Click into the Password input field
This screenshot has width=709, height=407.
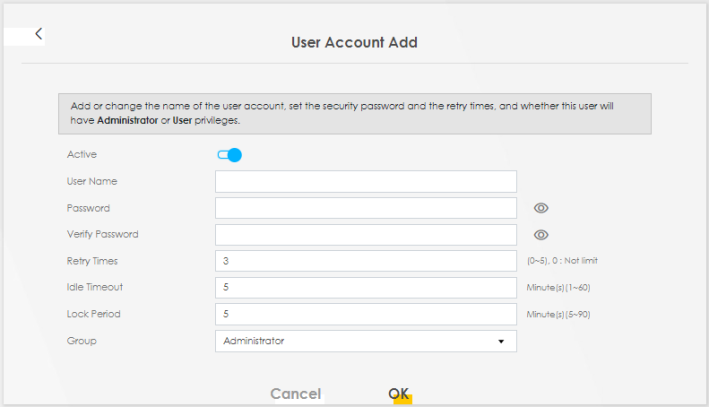365,208
